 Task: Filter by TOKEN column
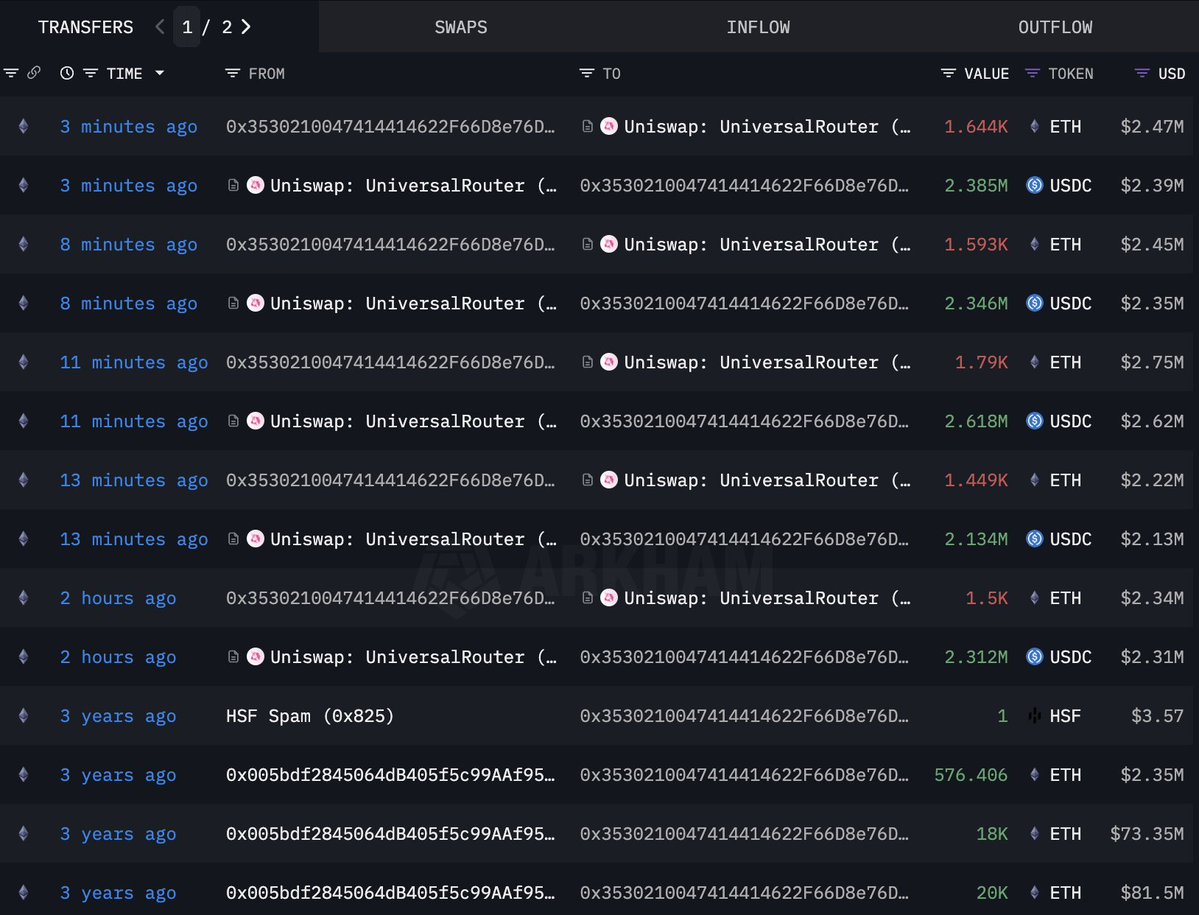[x=1032, y=73]
